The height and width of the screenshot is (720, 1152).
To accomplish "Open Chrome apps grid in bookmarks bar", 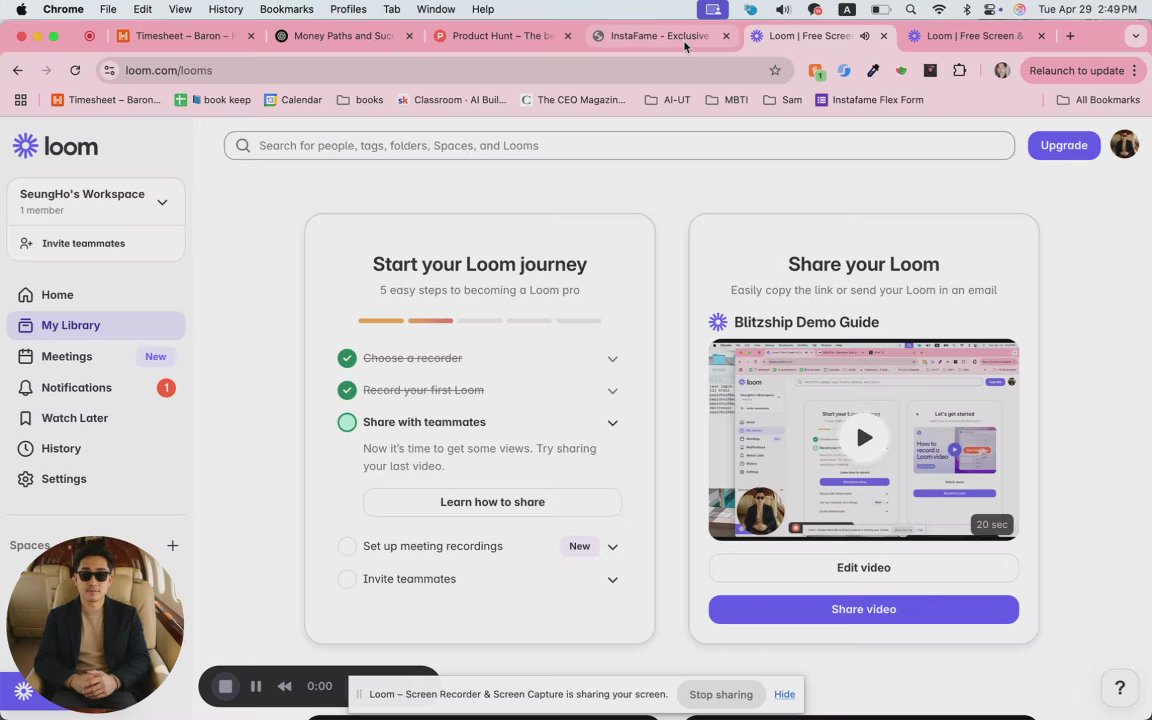I will tap(21, 100).
